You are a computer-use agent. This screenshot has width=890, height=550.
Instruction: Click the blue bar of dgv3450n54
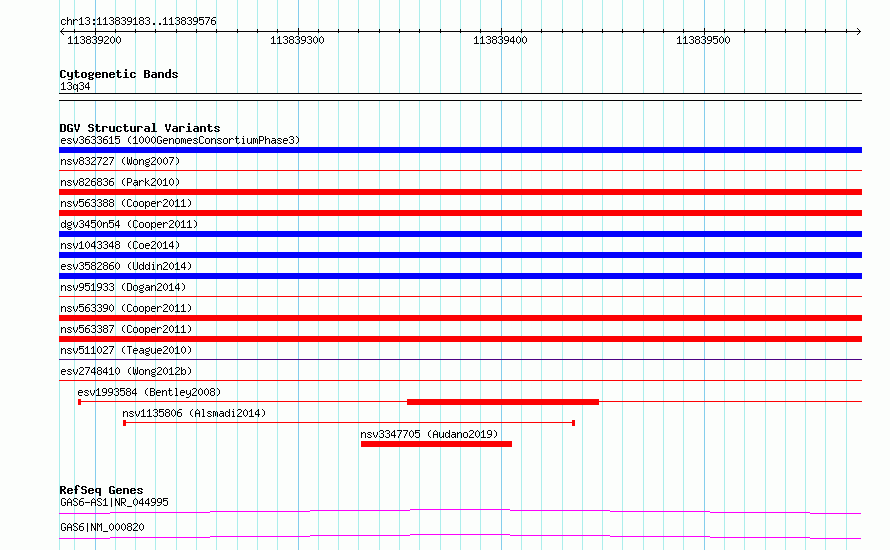click(x=460, y=234)
